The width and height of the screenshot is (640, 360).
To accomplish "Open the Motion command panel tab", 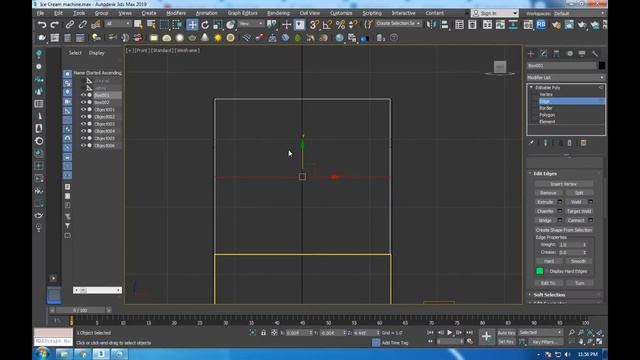I will point(569,53).
